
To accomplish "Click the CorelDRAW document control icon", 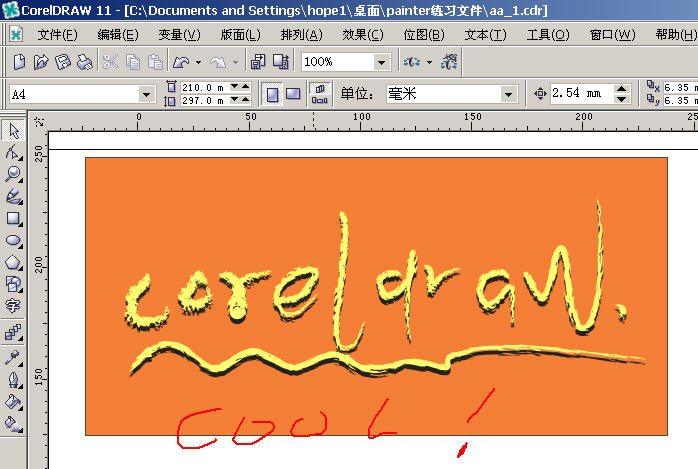I will point(16,34).
